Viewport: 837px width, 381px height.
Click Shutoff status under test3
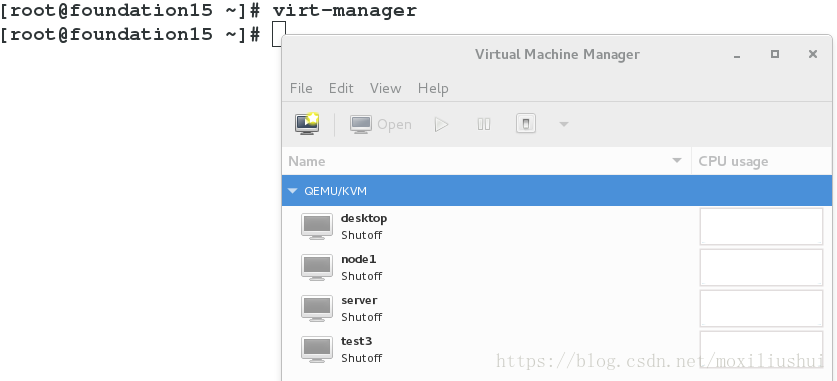[x=361, y=359]
